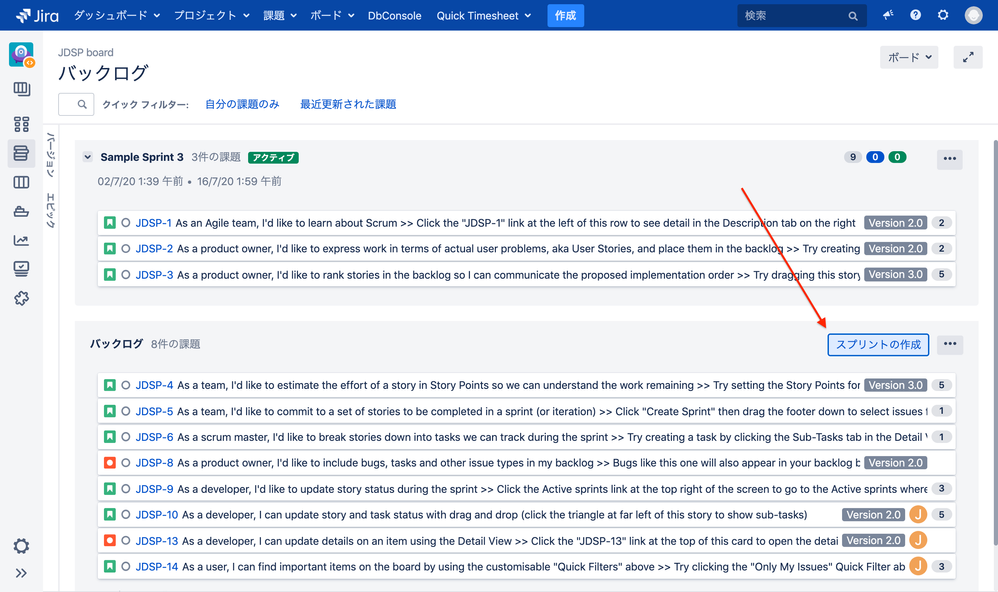Open the four-squares sidebar icon
Screen dimensions: 998x592
(x=21, y=123)
